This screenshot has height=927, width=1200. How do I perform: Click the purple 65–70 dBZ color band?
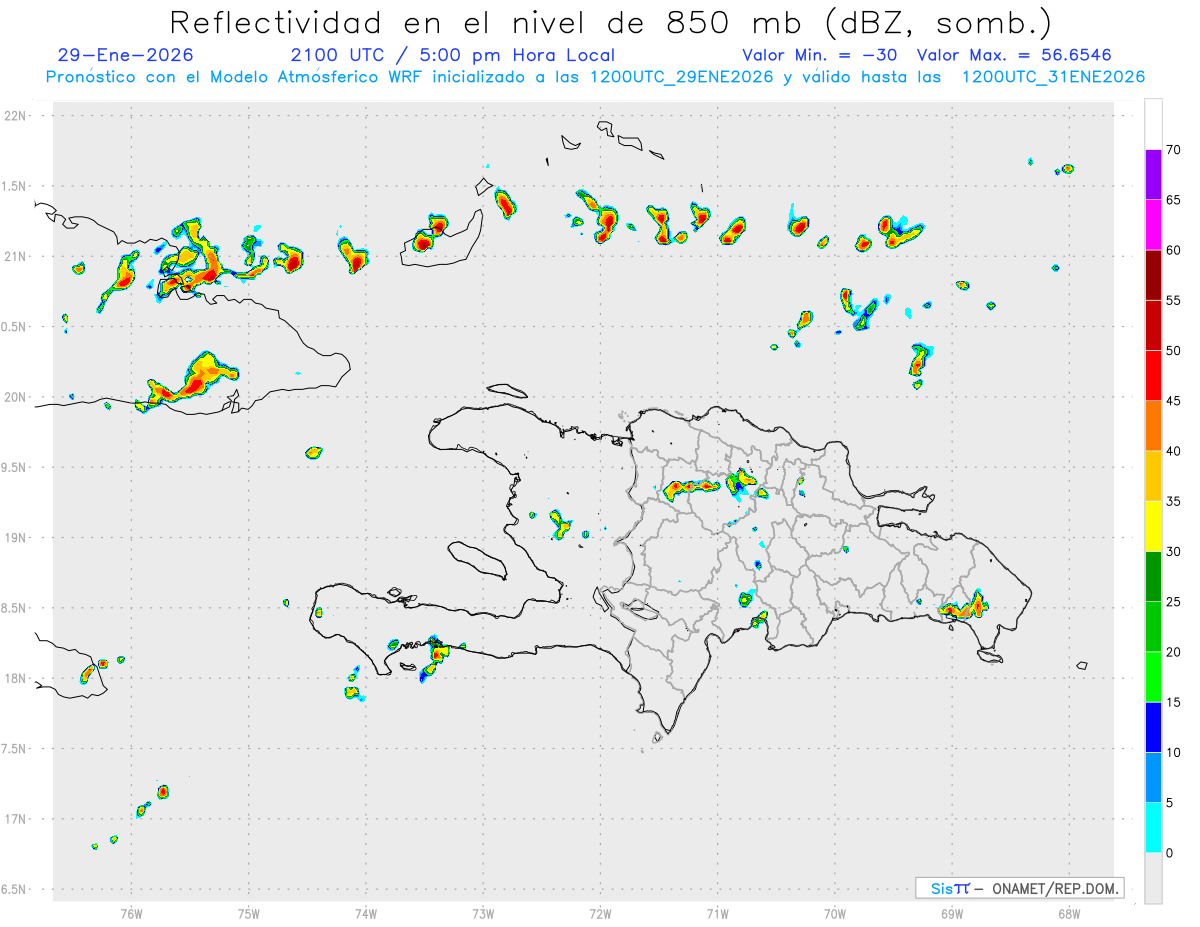(x=1153, y=175)
